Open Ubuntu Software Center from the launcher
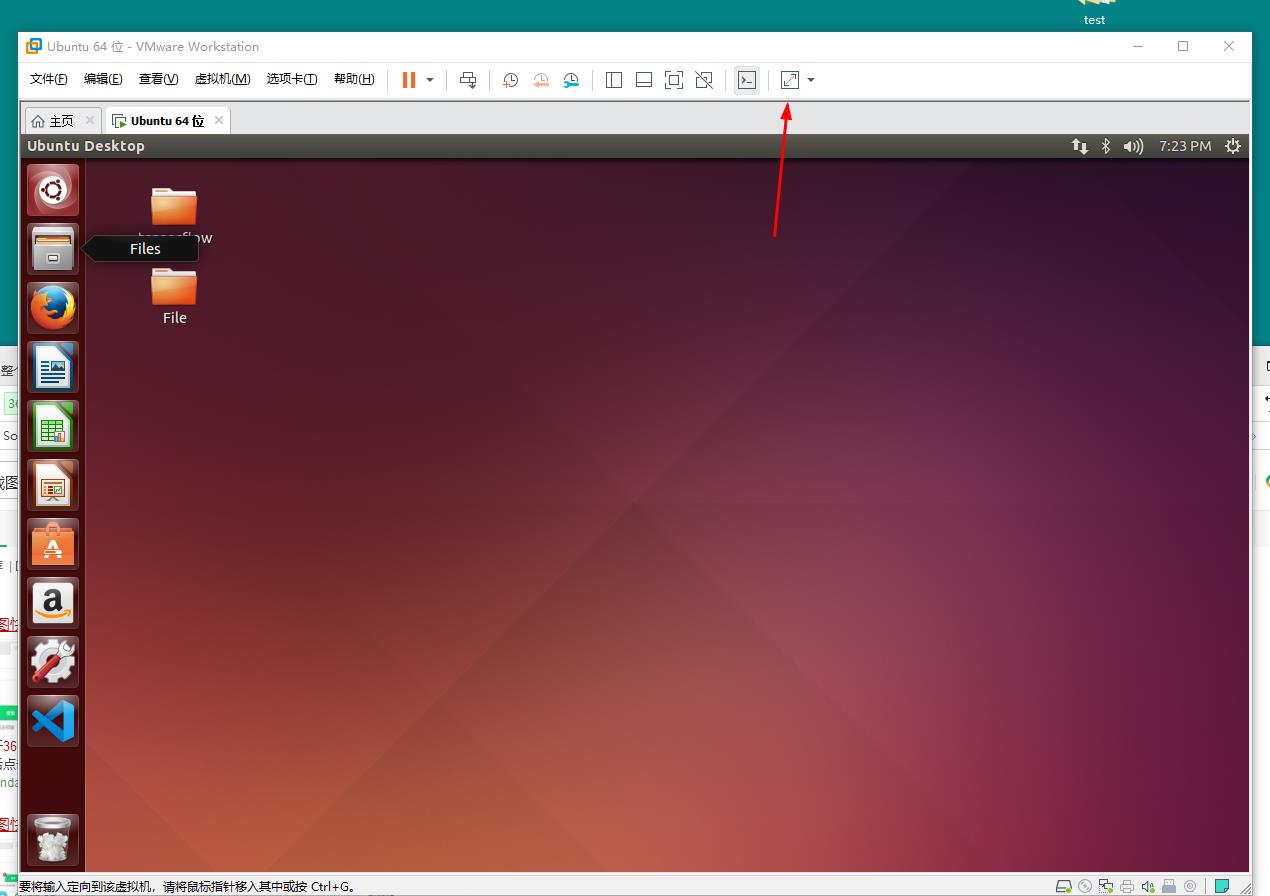Image resolution: width=1270 pixels, height=896 pixels. click(x=52, y=544)
